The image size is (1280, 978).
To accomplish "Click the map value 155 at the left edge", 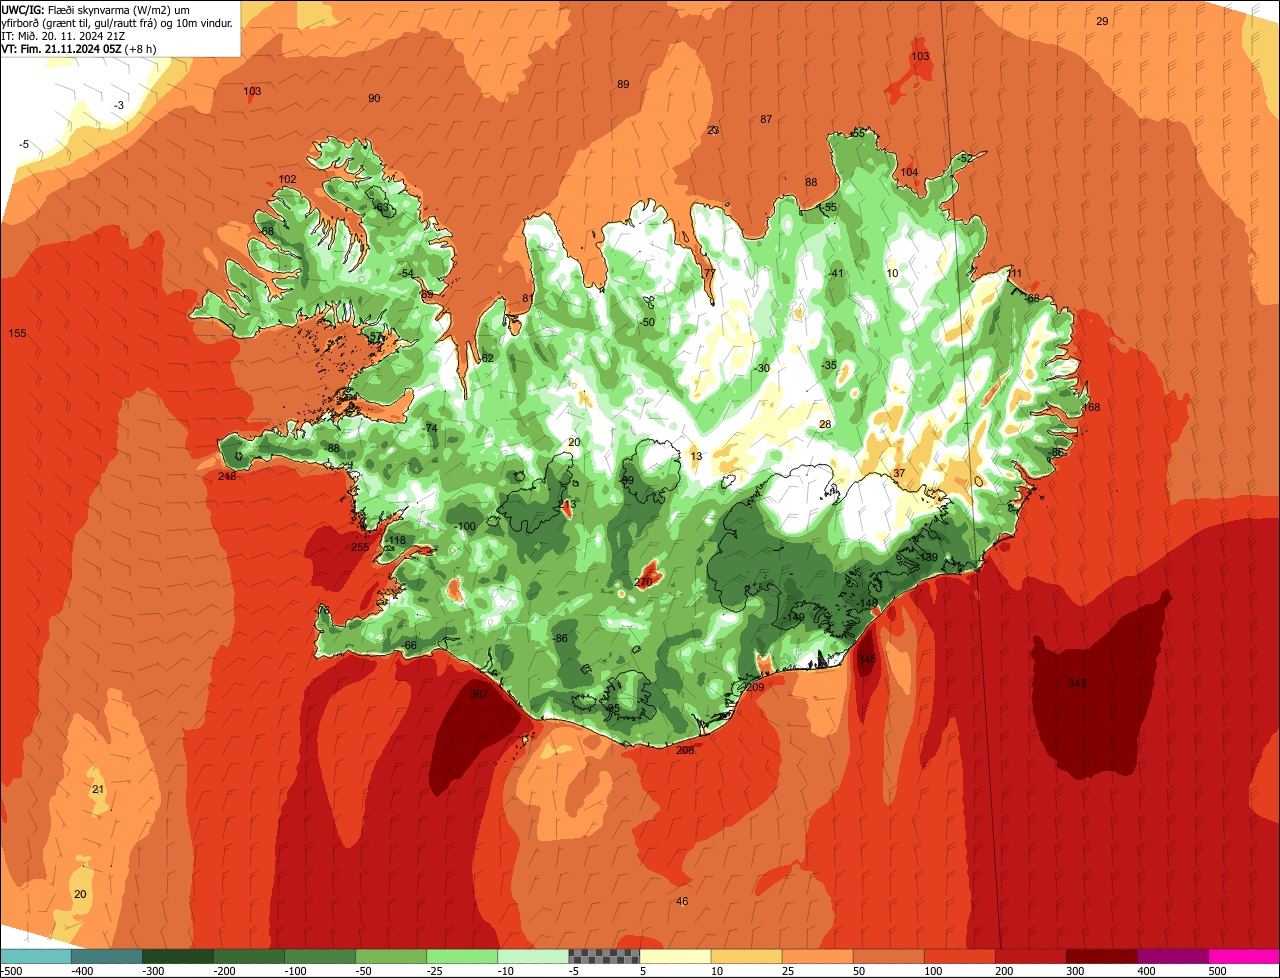I will pos(17,333).
